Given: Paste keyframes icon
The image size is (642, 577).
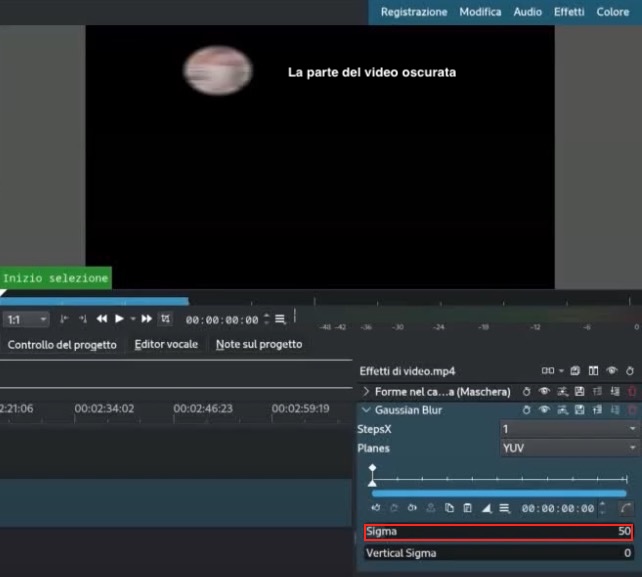Looking at the screenshot, I should (467, 508).
